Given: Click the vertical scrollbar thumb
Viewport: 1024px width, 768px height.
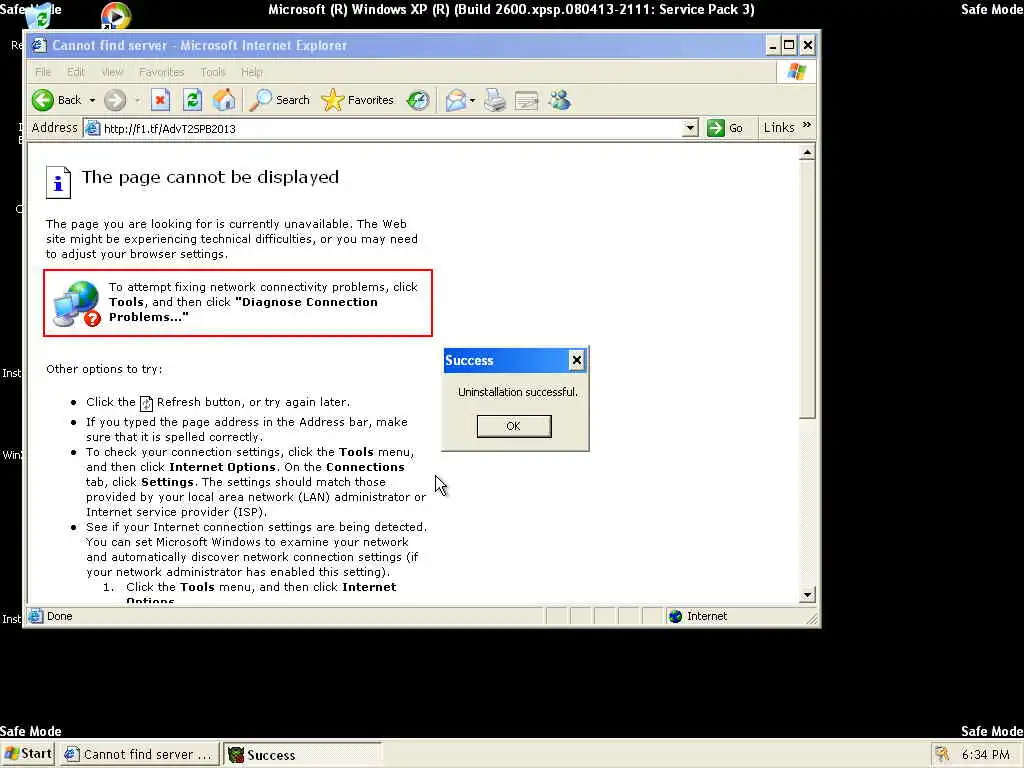Looking at the screenshot, I should point(807,289).
